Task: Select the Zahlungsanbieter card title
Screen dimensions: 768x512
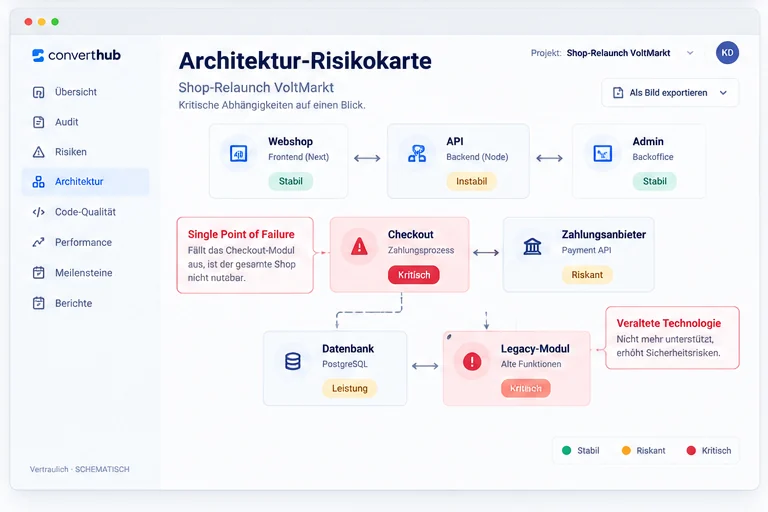Action: tap(603, 235)
